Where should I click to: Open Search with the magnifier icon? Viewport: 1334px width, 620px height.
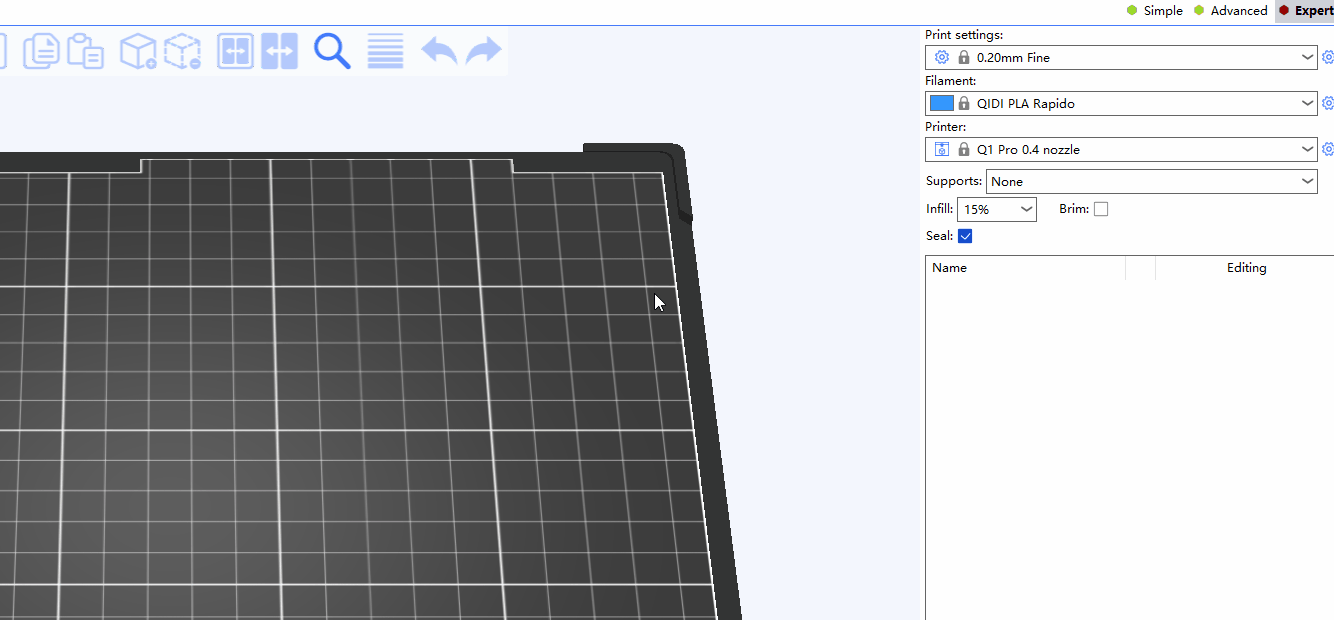click(332, 51)
